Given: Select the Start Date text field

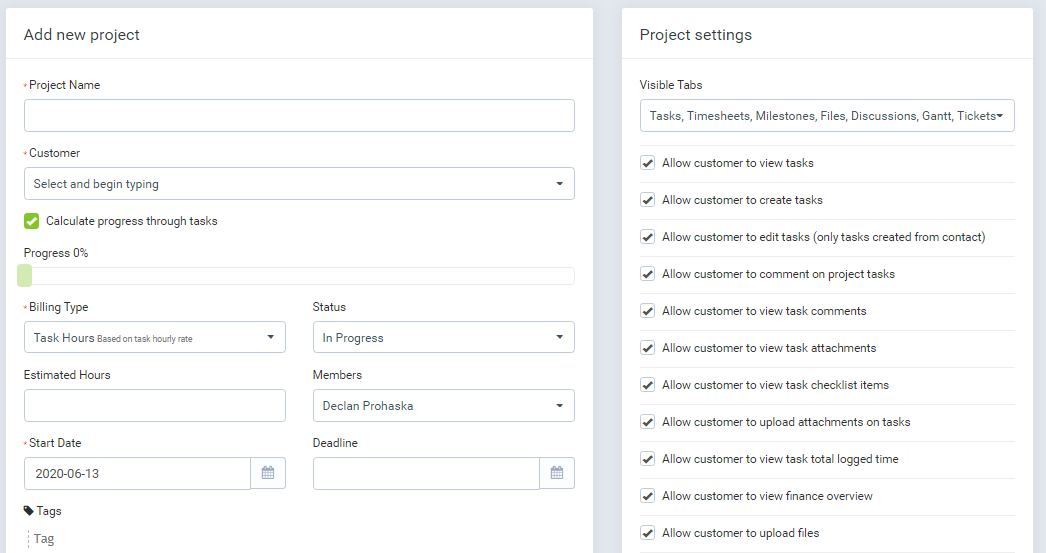Looking at the screenshot, I should (x=137, y=473).
